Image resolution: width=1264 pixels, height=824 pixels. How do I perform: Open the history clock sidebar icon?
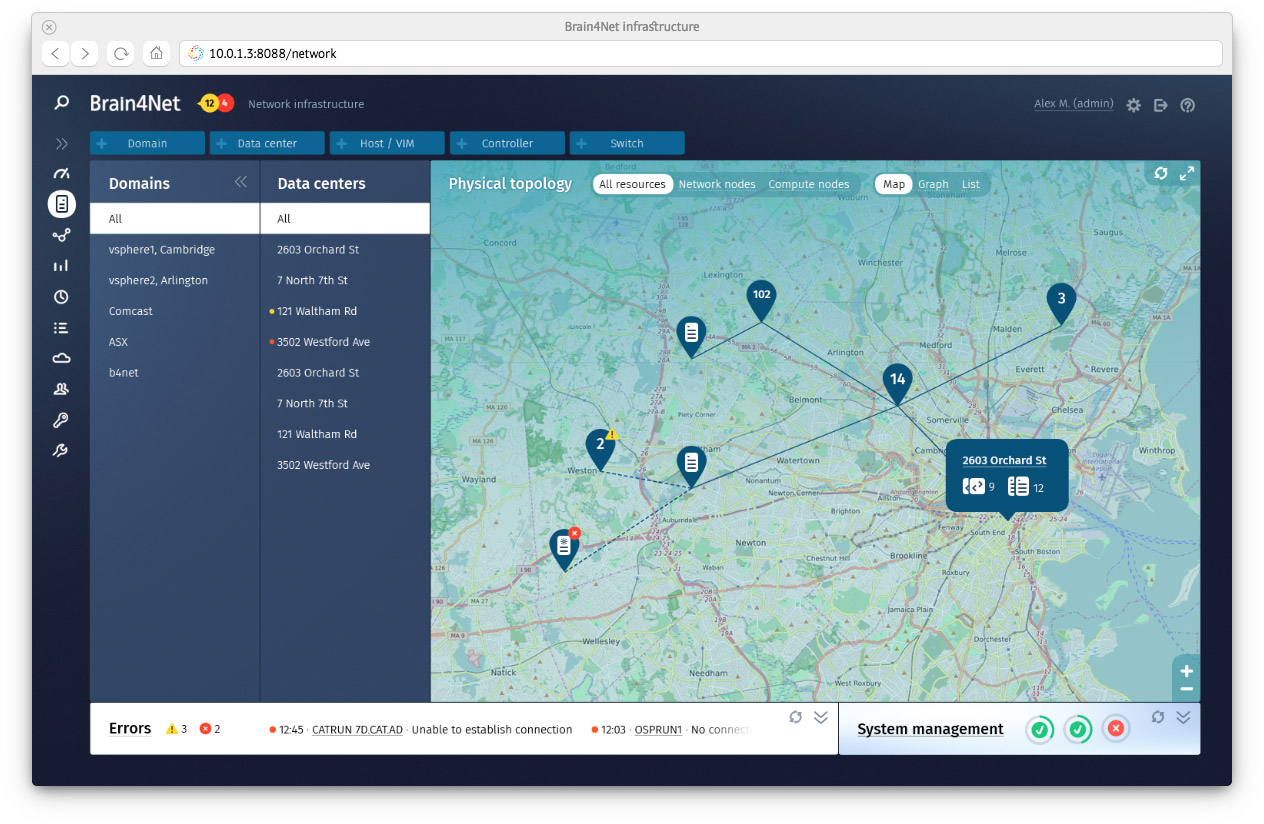click(62, 297)
